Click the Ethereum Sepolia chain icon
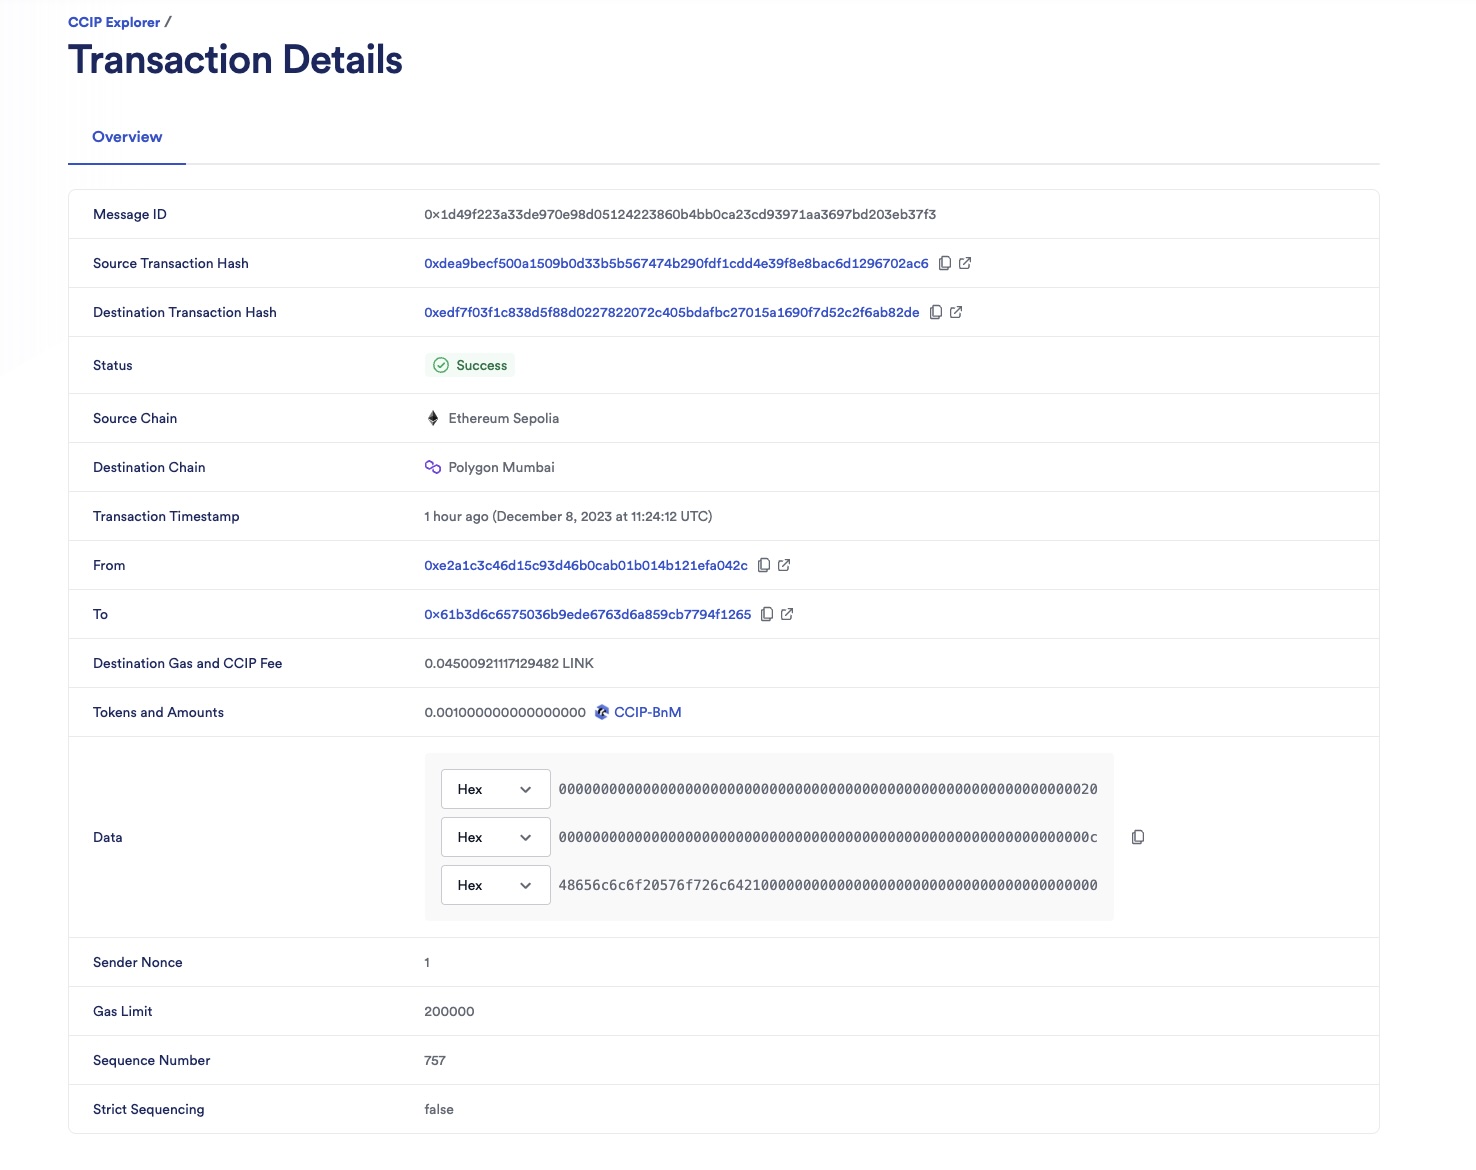 point(433,418)
